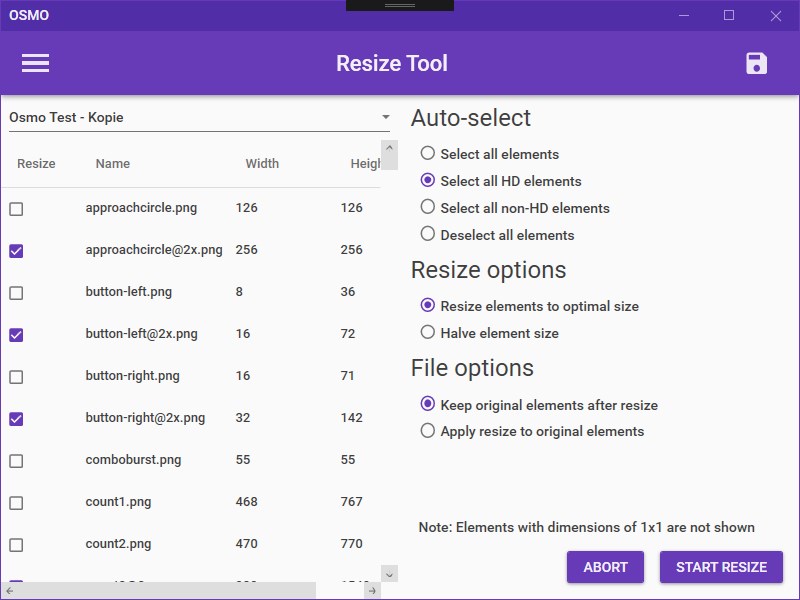
Task: Click the horizontal scrollbar left arrow
Action: (x=9, y=591)
